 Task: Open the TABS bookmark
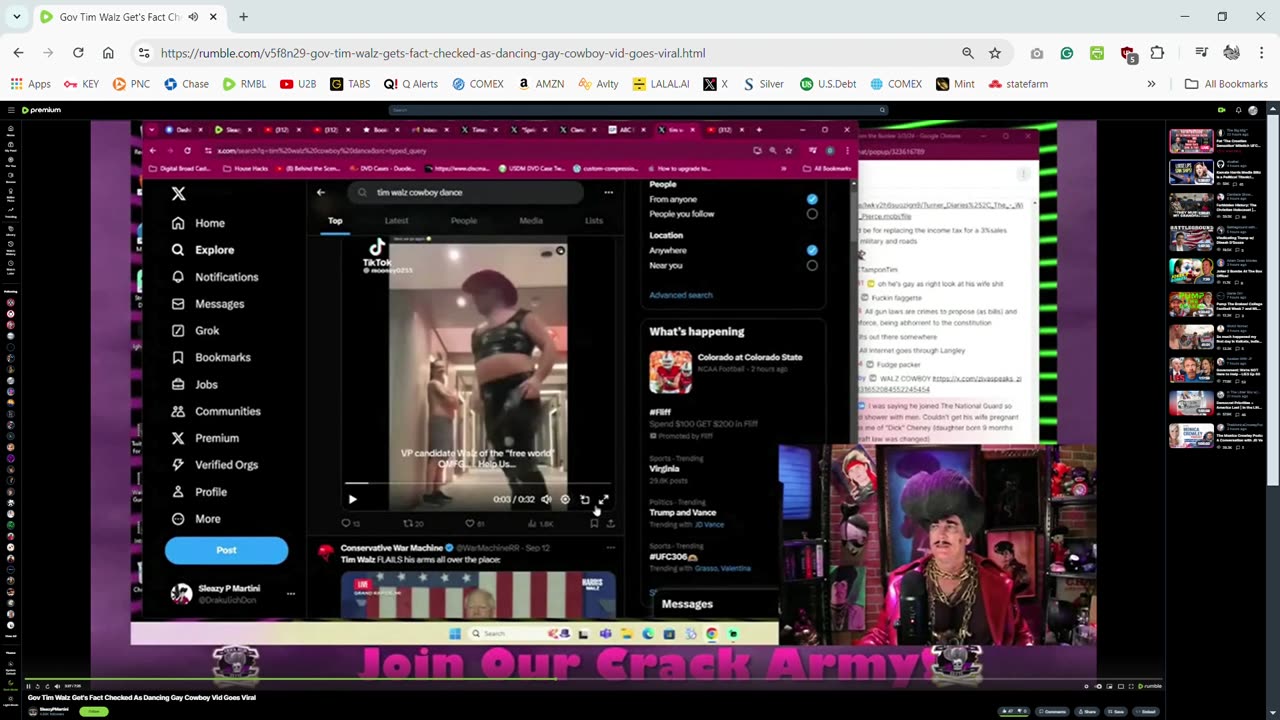pos(350,84)
